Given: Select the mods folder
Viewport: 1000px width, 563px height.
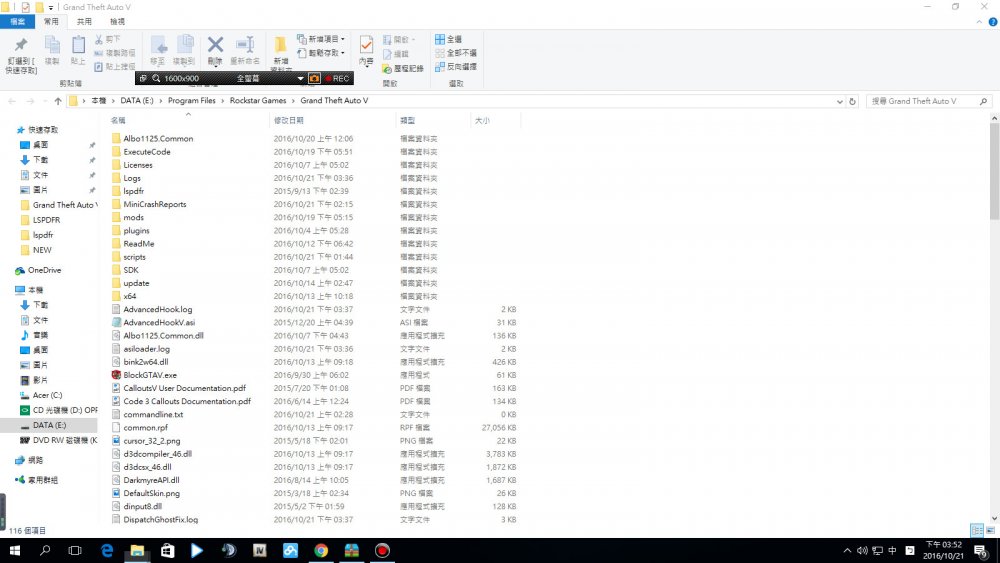Looking at the screenshot, I should tap(133, 217).
